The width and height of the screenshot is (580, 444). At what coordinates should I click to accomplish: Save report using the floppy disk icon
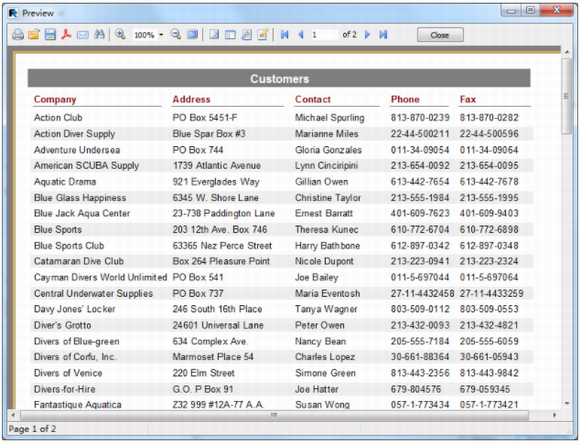(50, 35)
